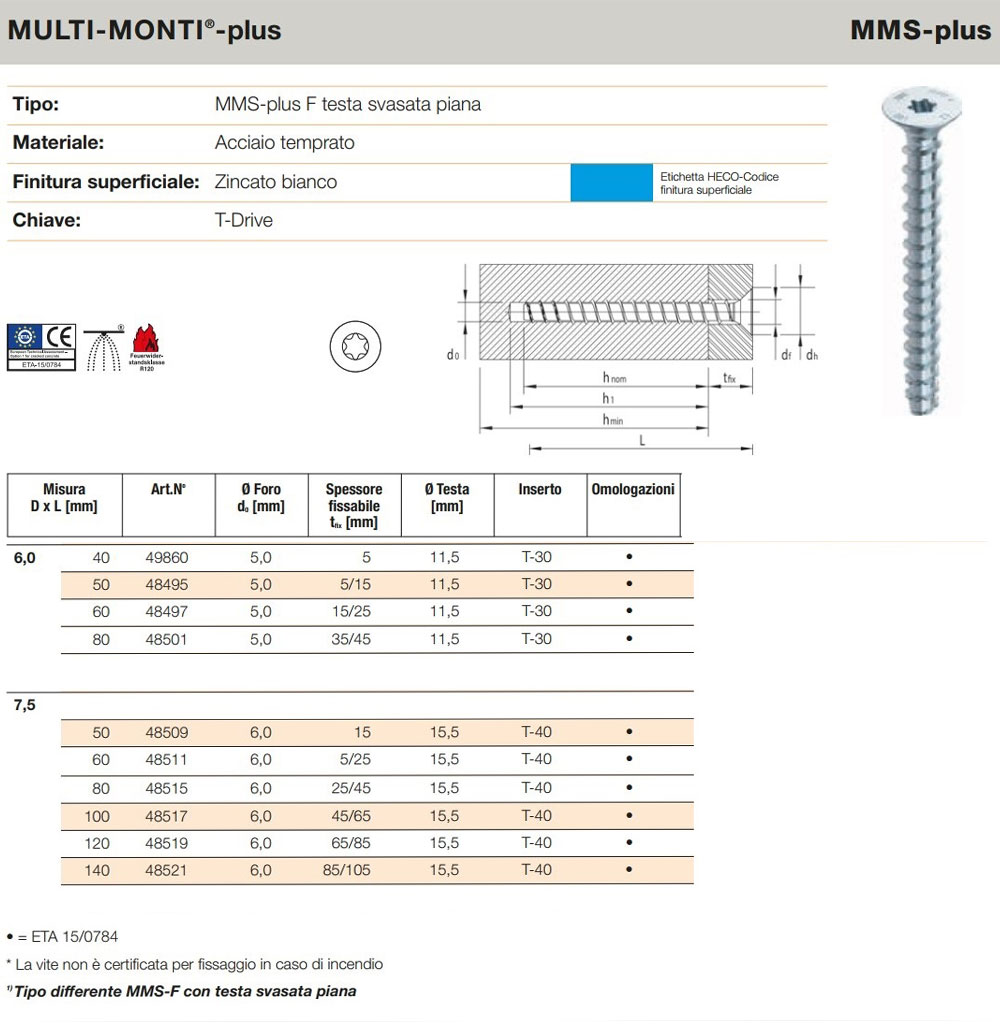
Task: Click the "MULTI-MONTI-plus" title
Action: tap(144, 31)
